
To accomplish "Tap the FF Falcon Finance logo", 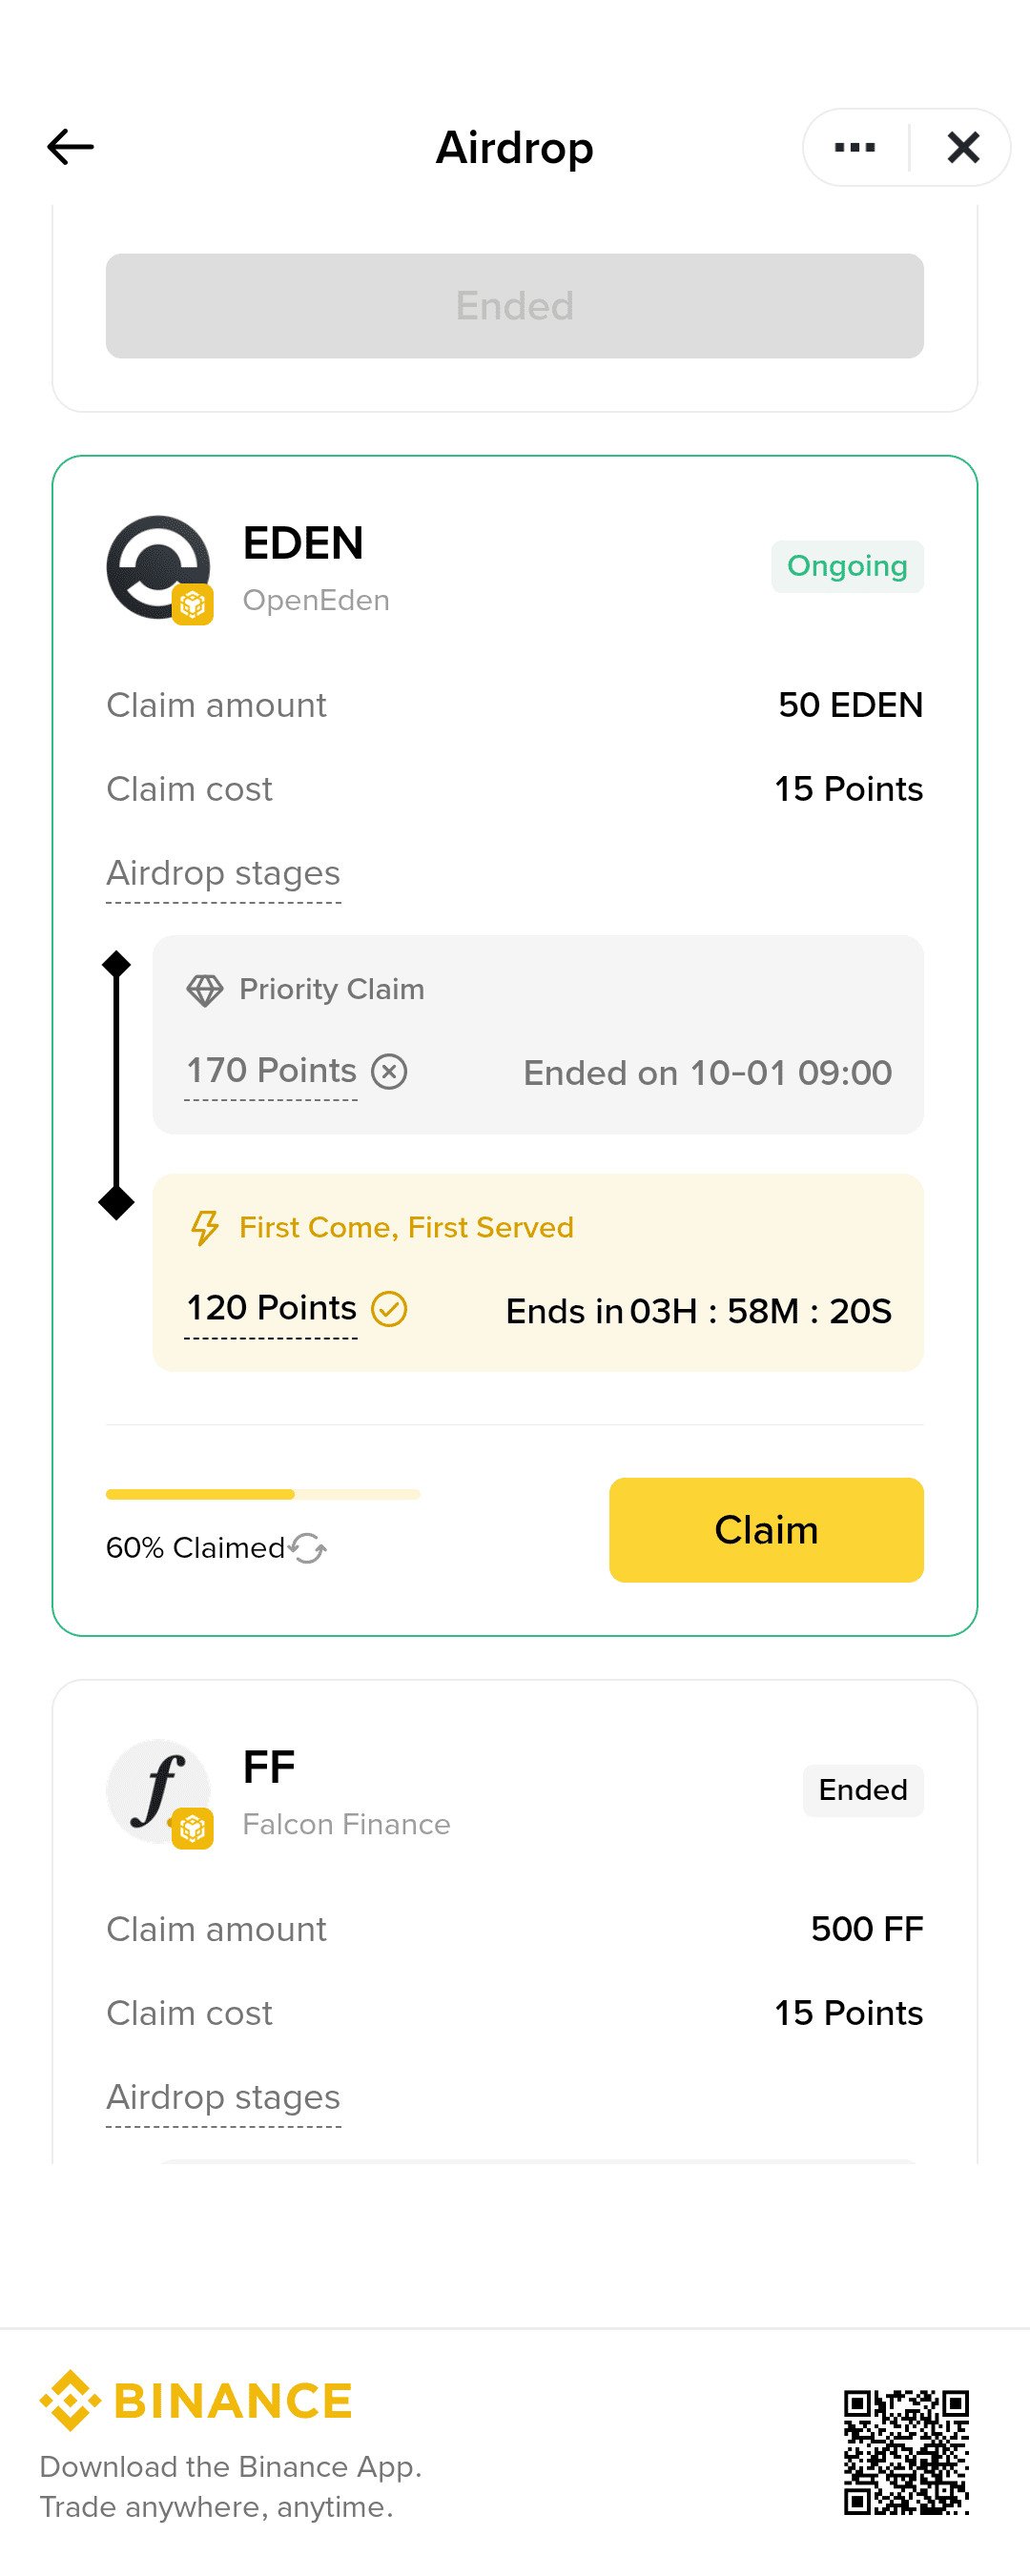I will 158,1791.
